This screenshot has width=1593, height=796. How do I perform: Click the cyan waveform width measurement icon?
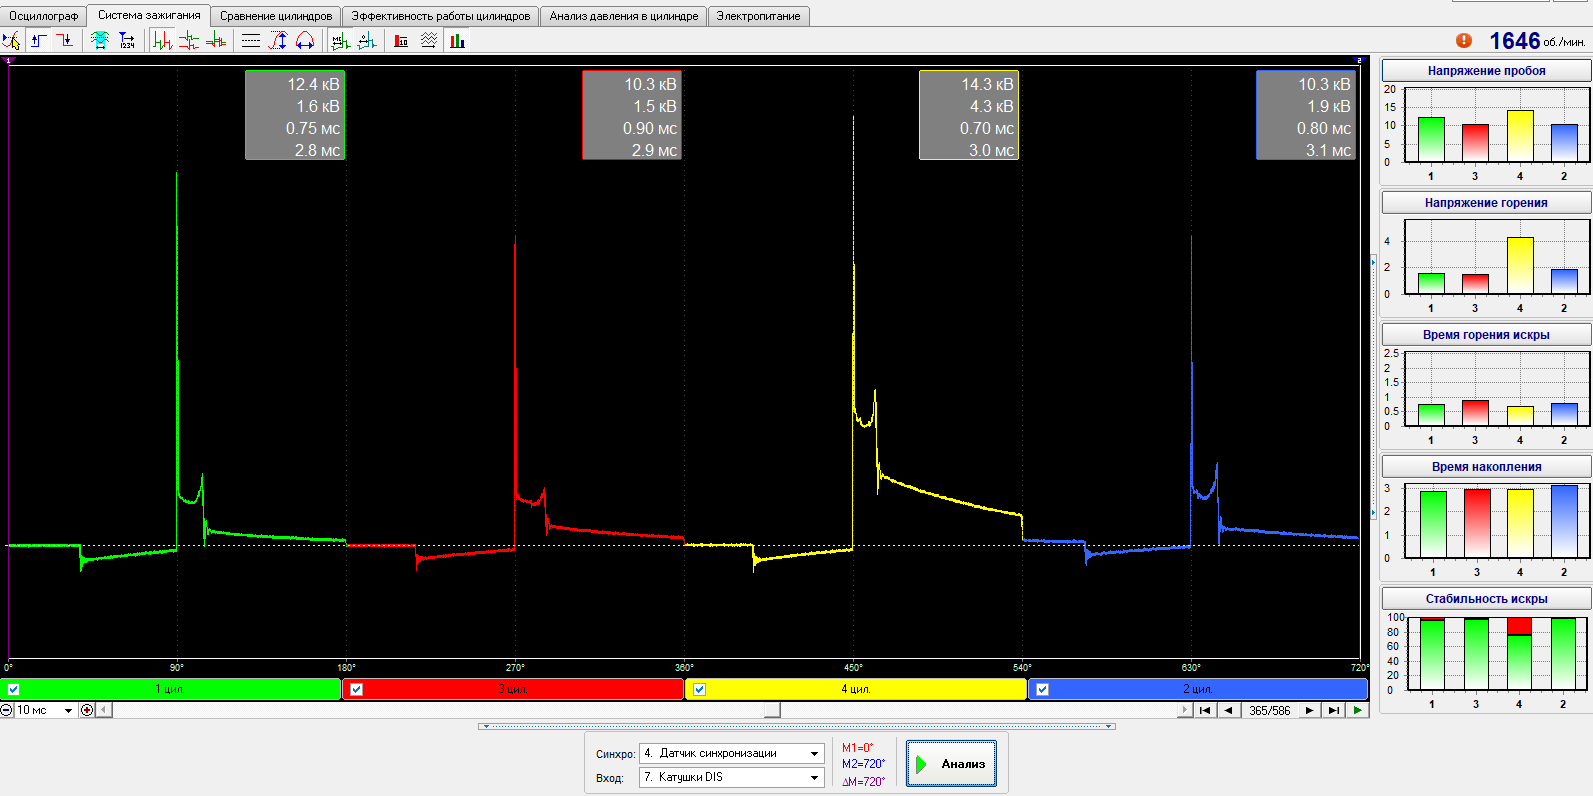[100, 40]
